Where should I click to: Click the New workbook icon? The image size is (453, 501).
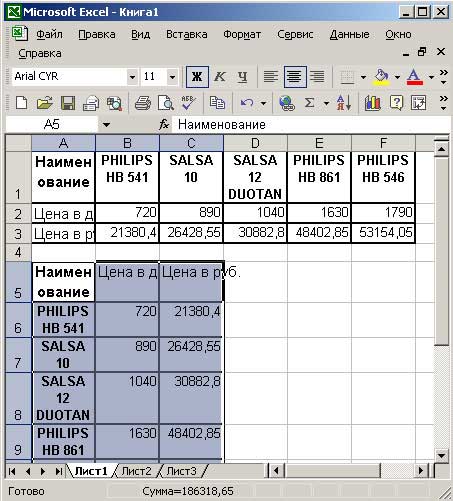pyautogui.click(x=22, y=103)
